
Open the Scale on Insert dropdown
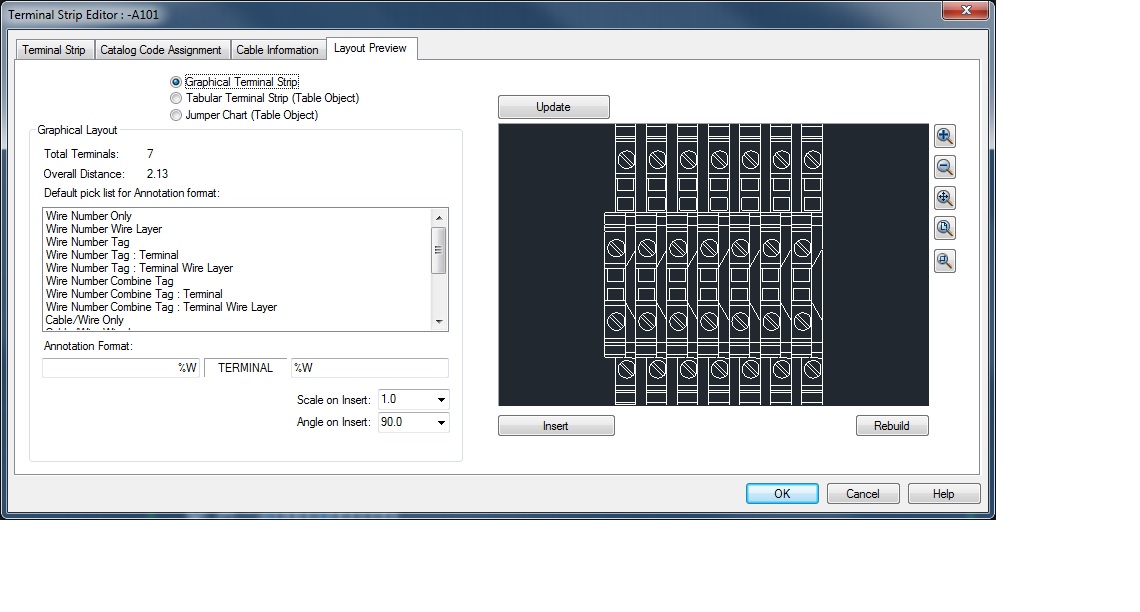[441, 400]
